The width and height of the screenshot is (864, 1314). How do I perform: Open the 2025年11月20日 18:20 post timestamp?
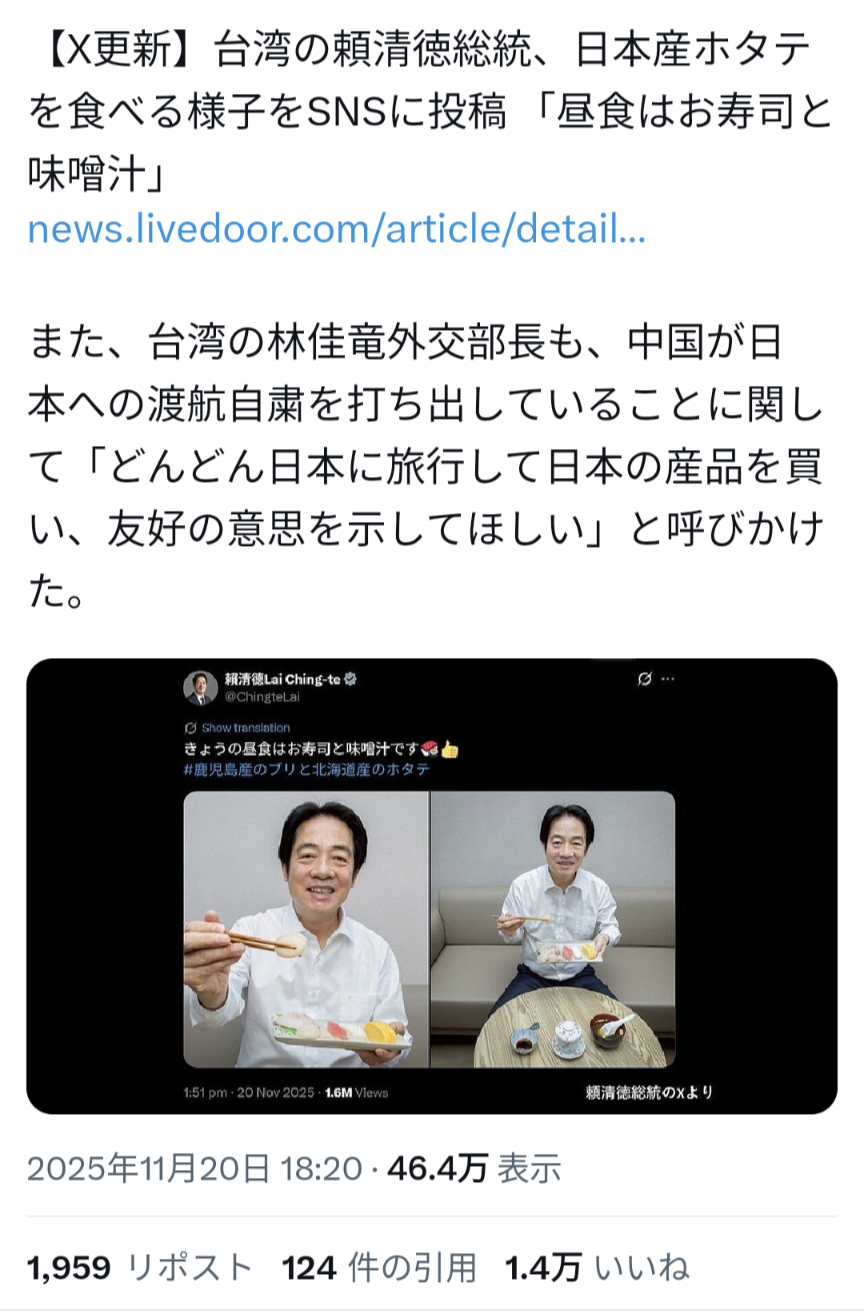(x=194, y=1168)
